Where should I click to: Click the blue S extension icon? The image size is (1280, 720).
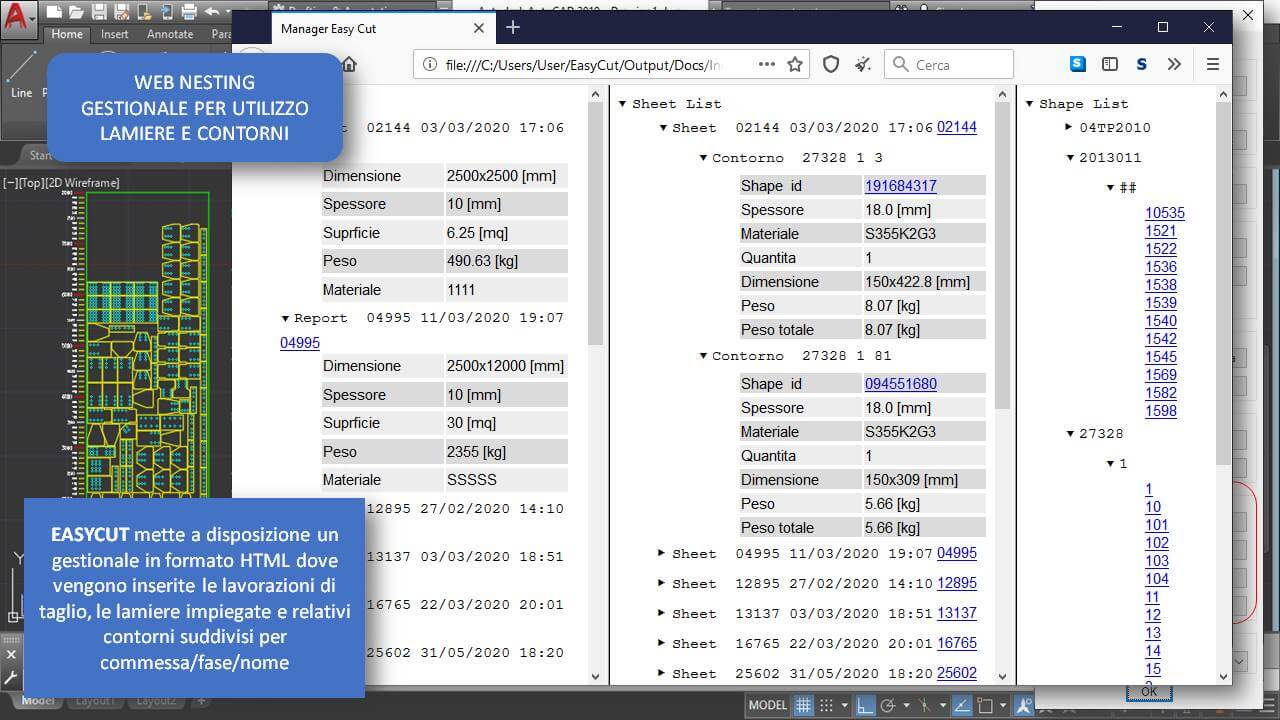(1077, 64)
